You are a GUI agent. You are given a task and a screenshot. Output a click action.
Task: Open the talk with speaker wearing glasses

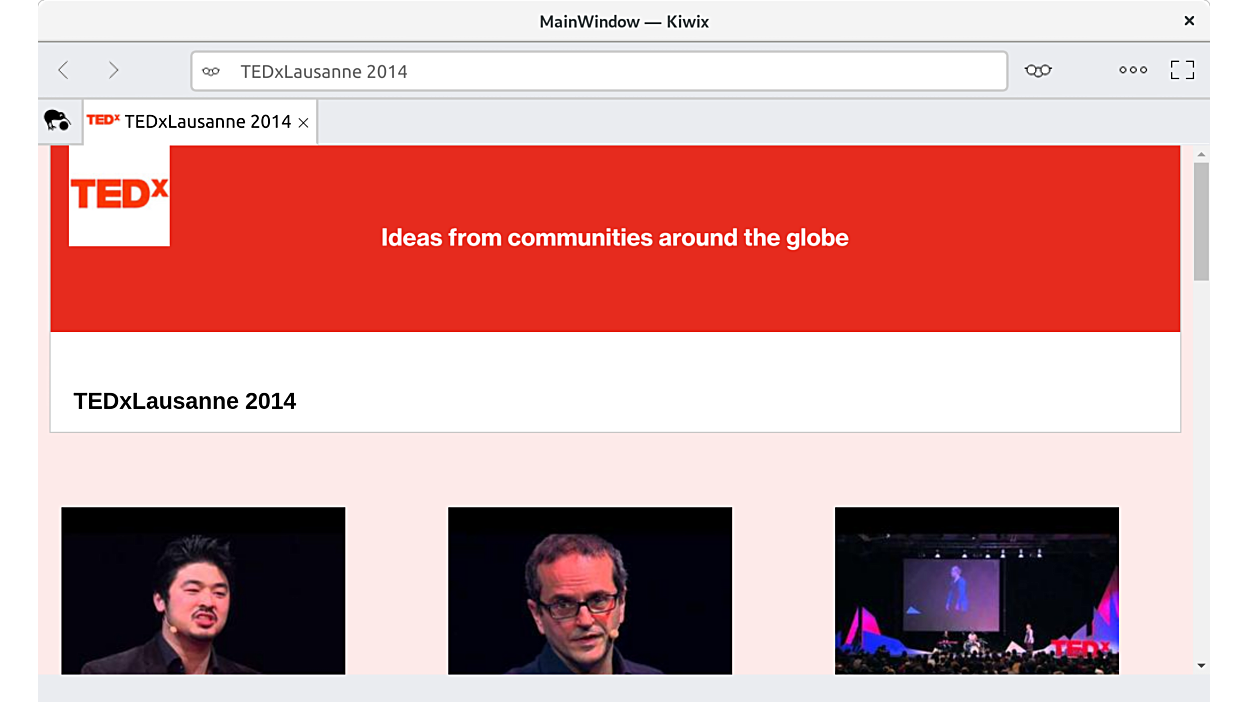click(590, 590)
